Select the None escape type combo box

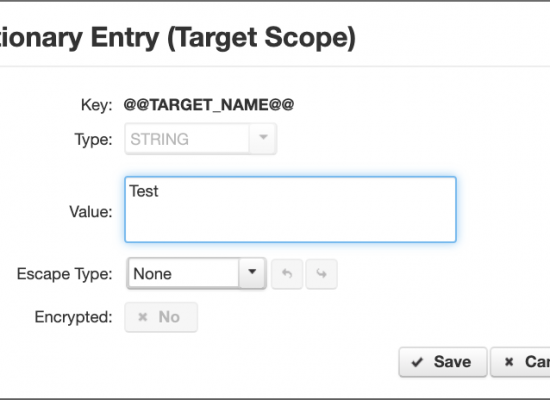pos(196,274)
